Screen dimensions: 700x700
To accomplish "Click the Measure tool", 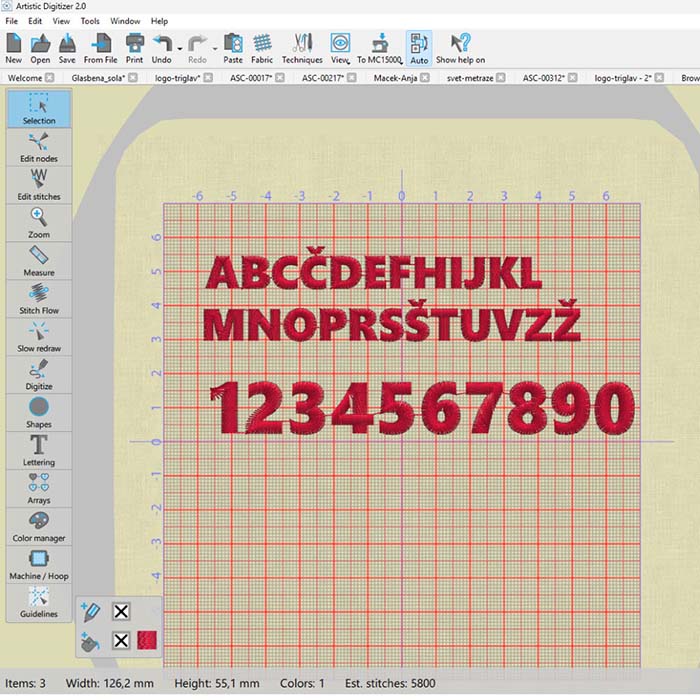I will pos(39,260).
